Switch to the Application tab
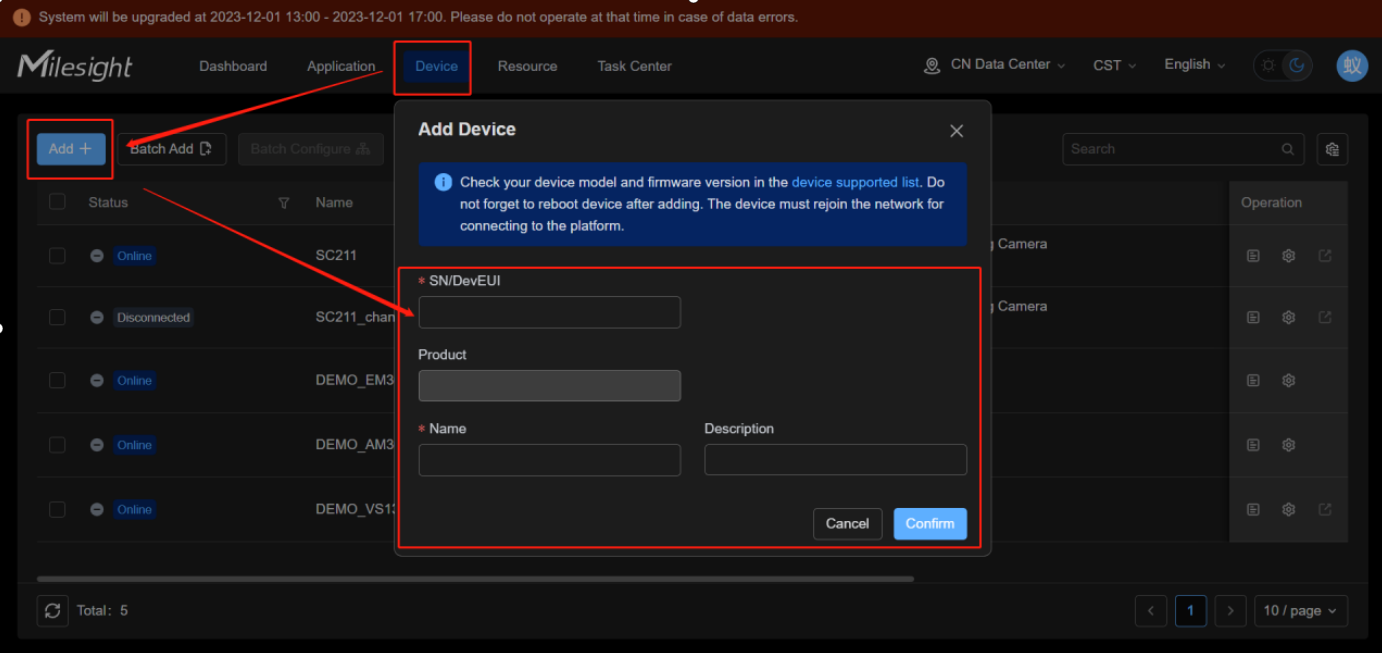This screenshot has width=1382, height=653. pos(341,66)
